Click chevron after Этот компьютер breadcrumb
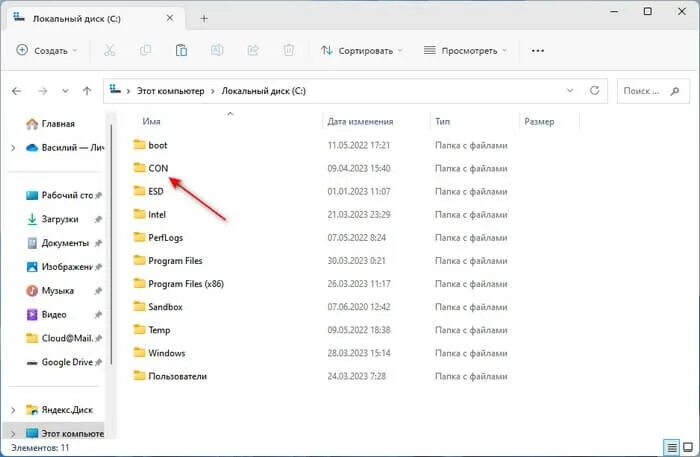The height and width of the screenshot is (457, 700). click(213, 91)
